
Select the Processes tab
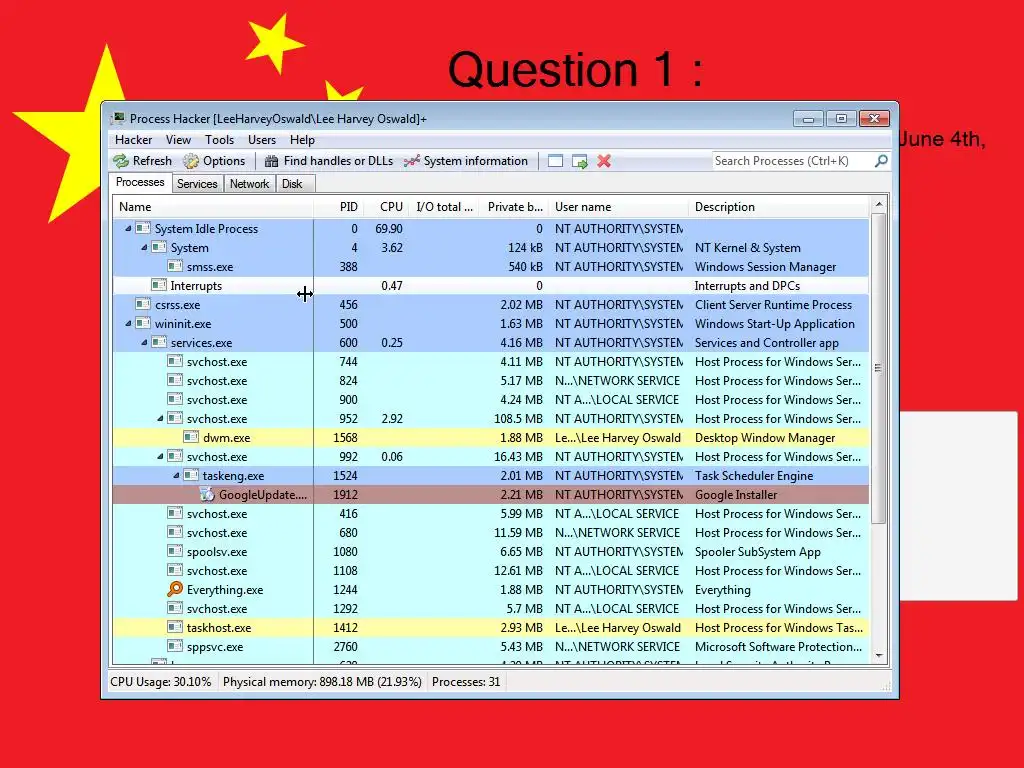click(140, 182)
